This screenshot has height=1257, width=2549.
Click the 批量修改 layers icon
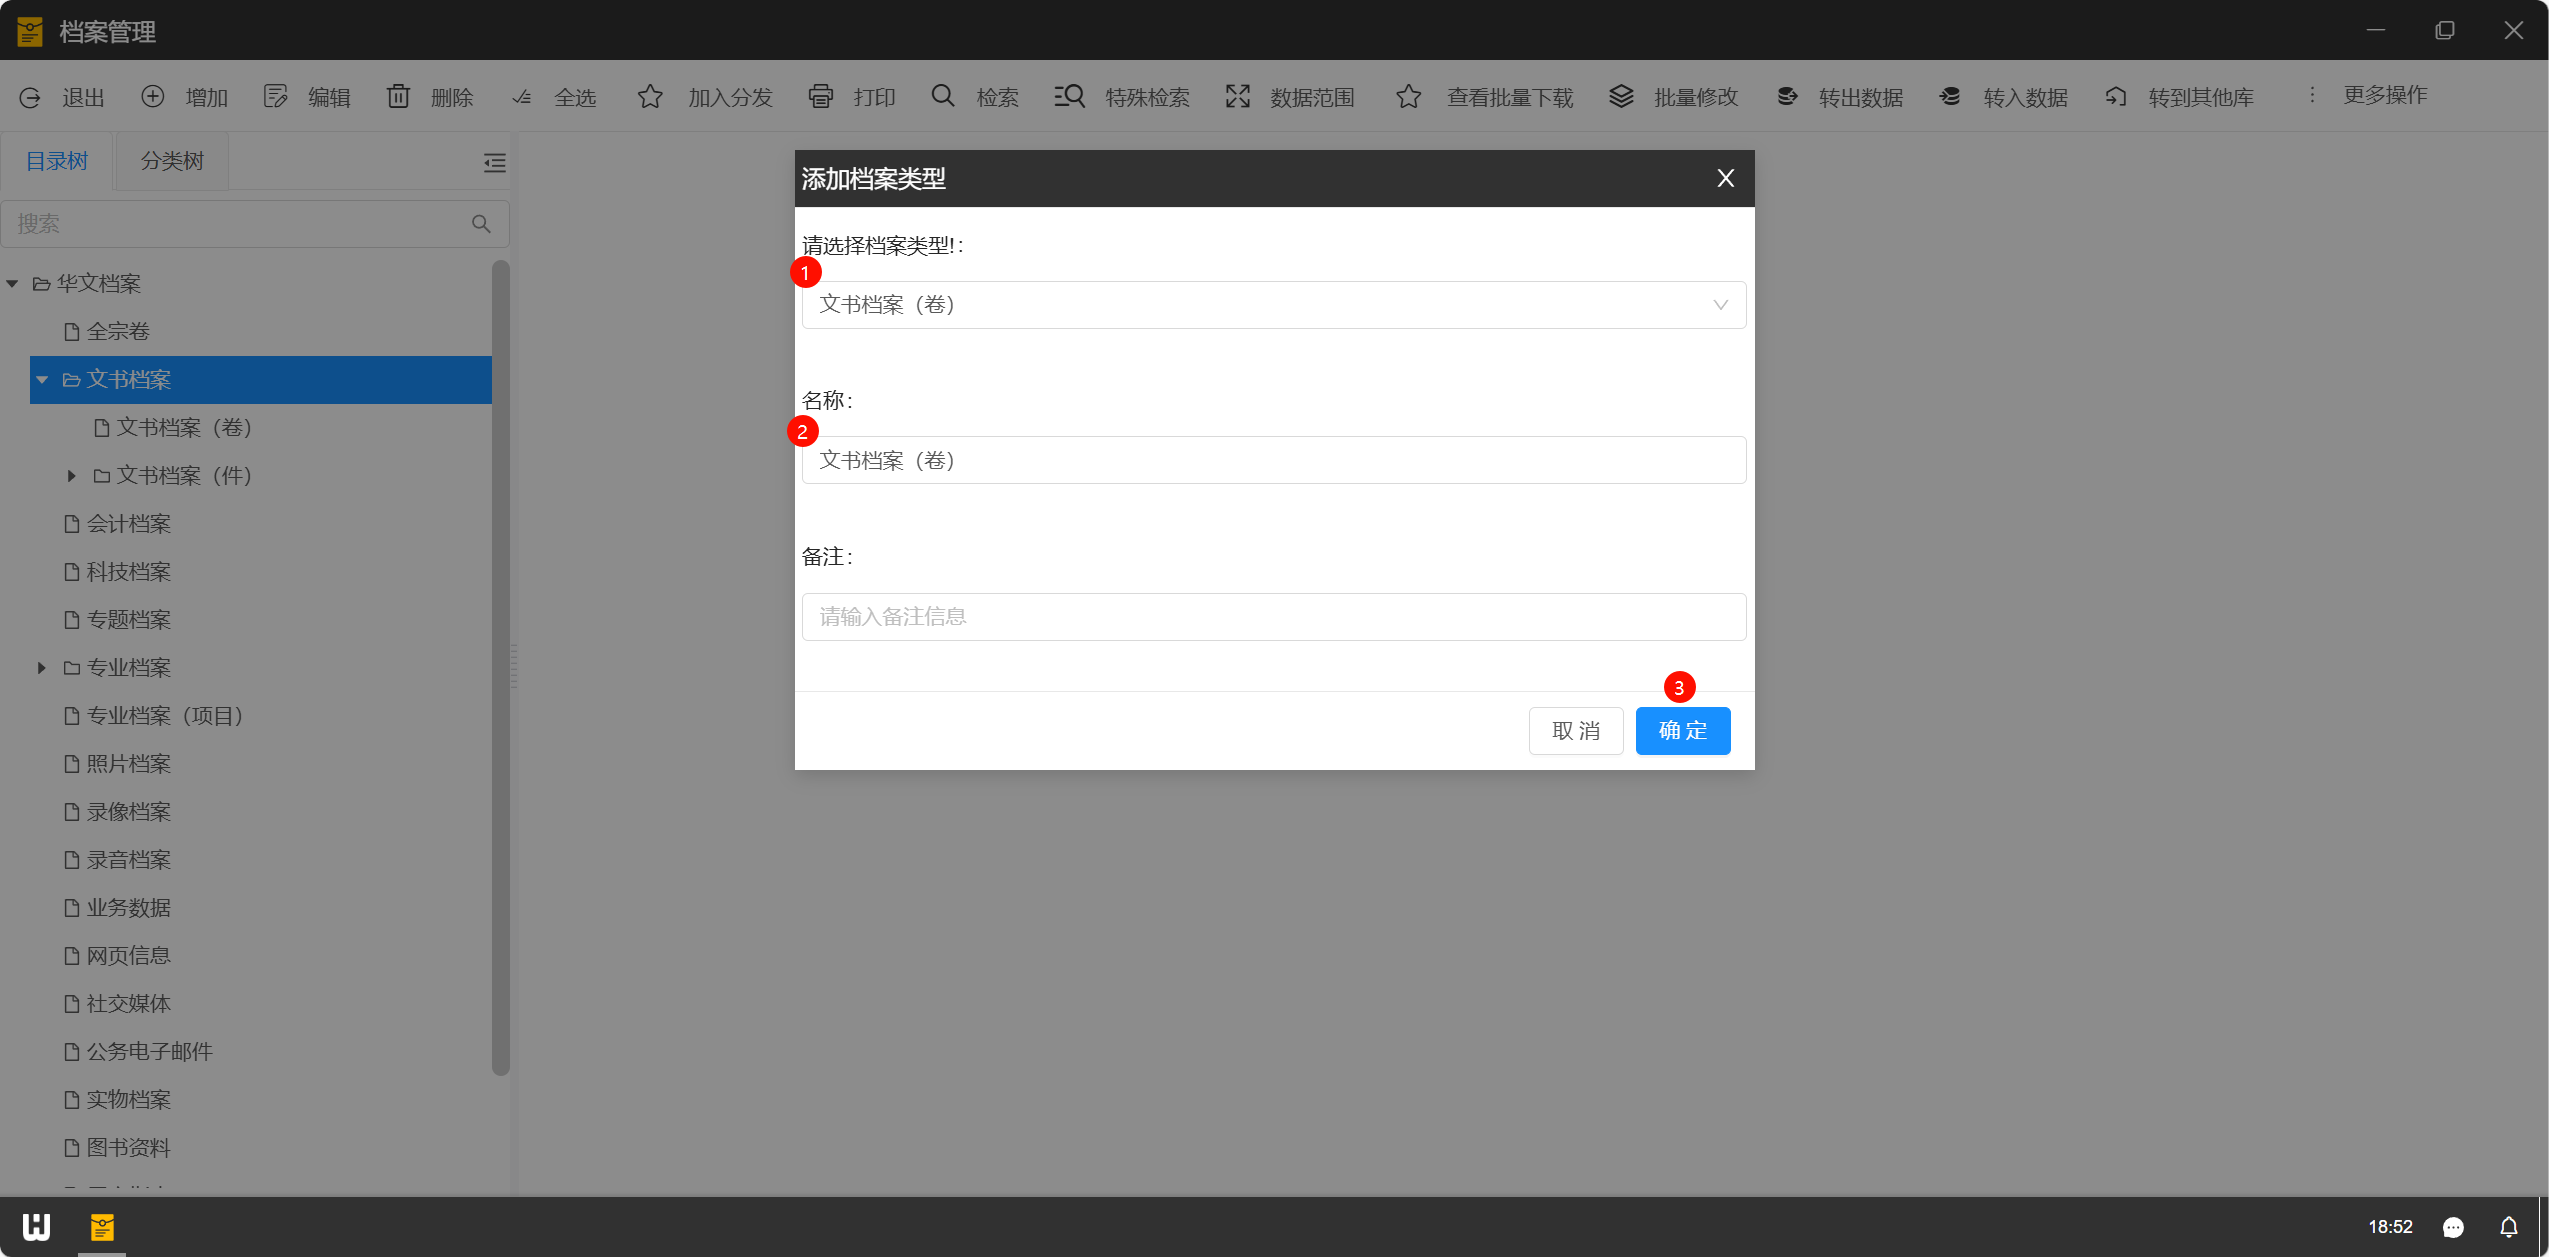click(x=1621, y=96)
